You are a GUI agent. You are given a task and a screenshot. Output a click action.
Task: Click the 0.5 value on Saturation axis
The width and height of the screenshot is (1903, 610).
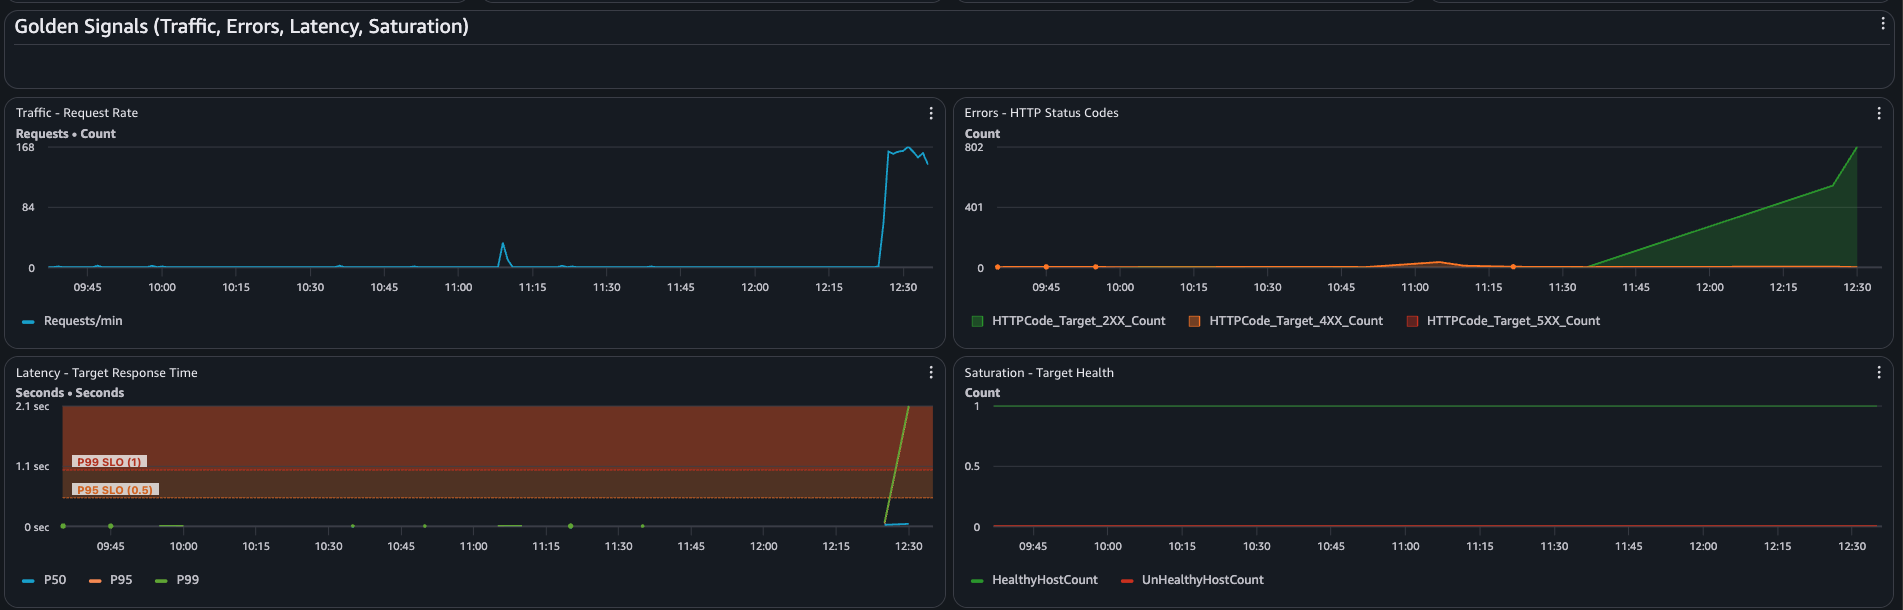tap(972, 466)
